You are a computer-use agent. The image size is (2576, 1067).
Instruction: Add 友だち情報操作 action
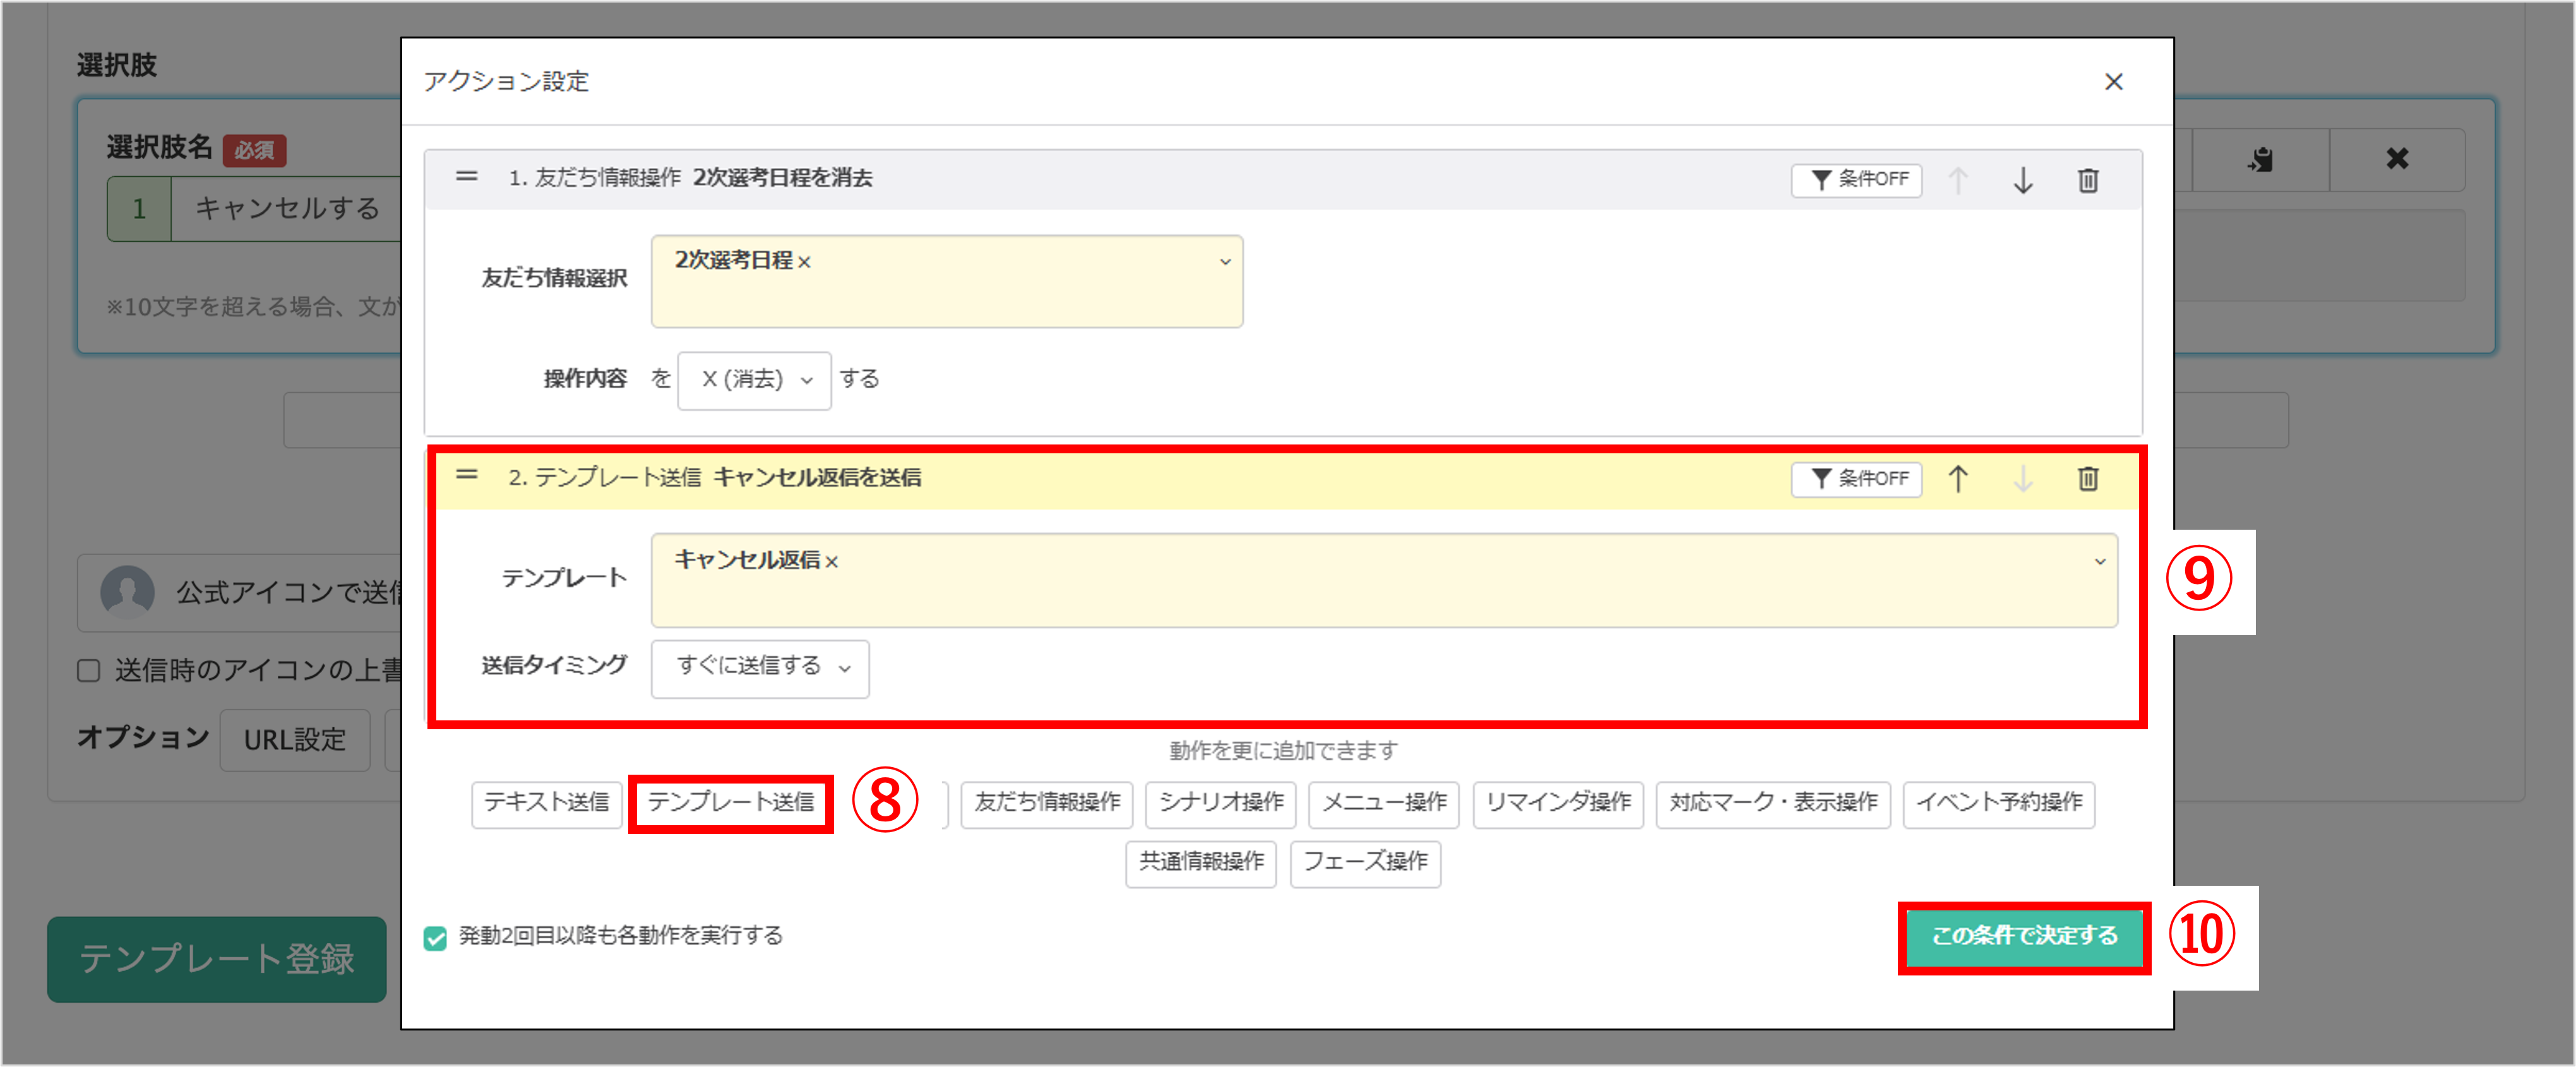coord(1046,803)
